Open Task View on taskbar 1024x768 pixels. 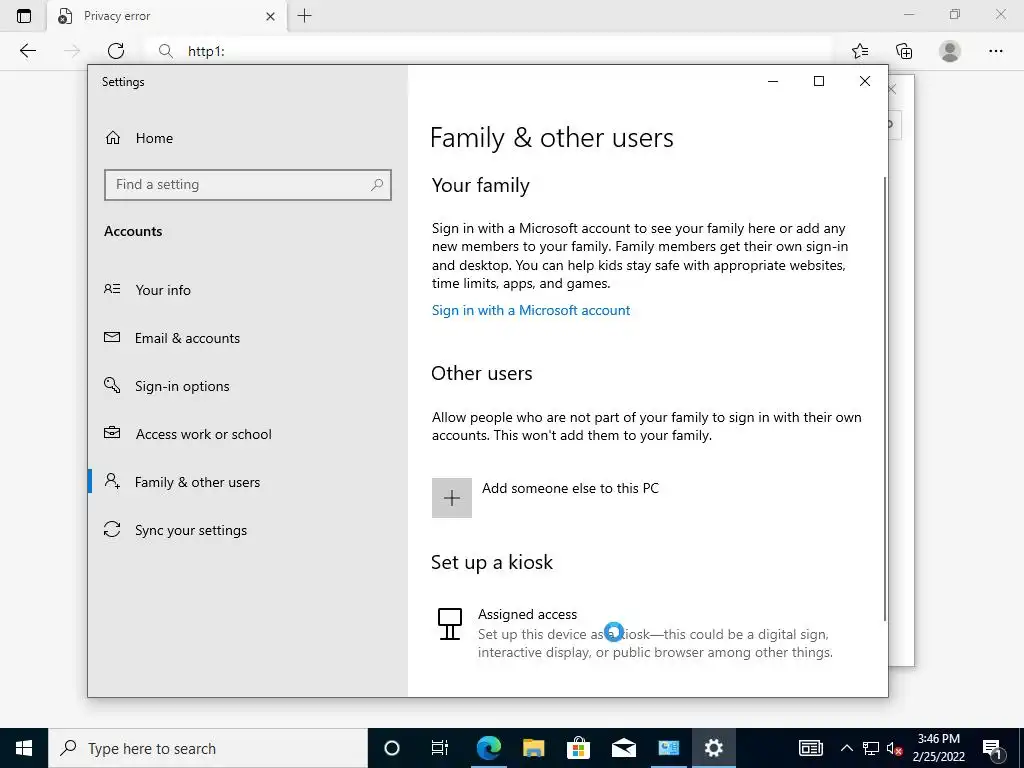coord(440,748)
